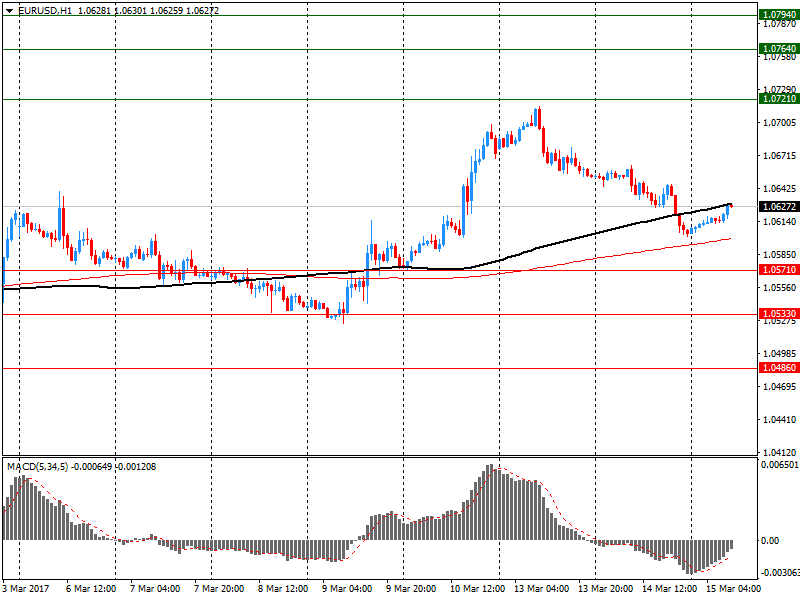Image resolution: width=800 pixels, height=600 pixels.
Task: Click the 8 Mar 12:00 time axis label
Action: [283, 588]
